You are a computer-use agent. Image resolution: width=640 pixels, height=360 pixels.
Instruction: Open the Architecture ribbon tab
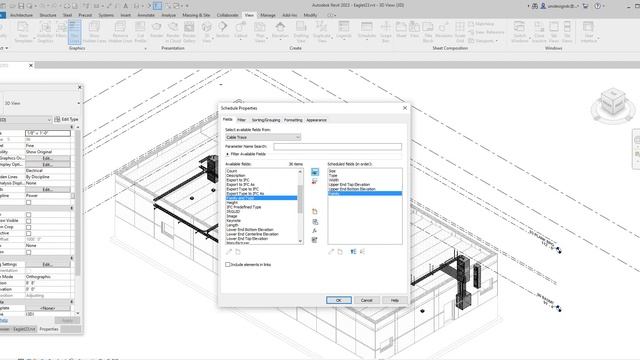[21, 15]
